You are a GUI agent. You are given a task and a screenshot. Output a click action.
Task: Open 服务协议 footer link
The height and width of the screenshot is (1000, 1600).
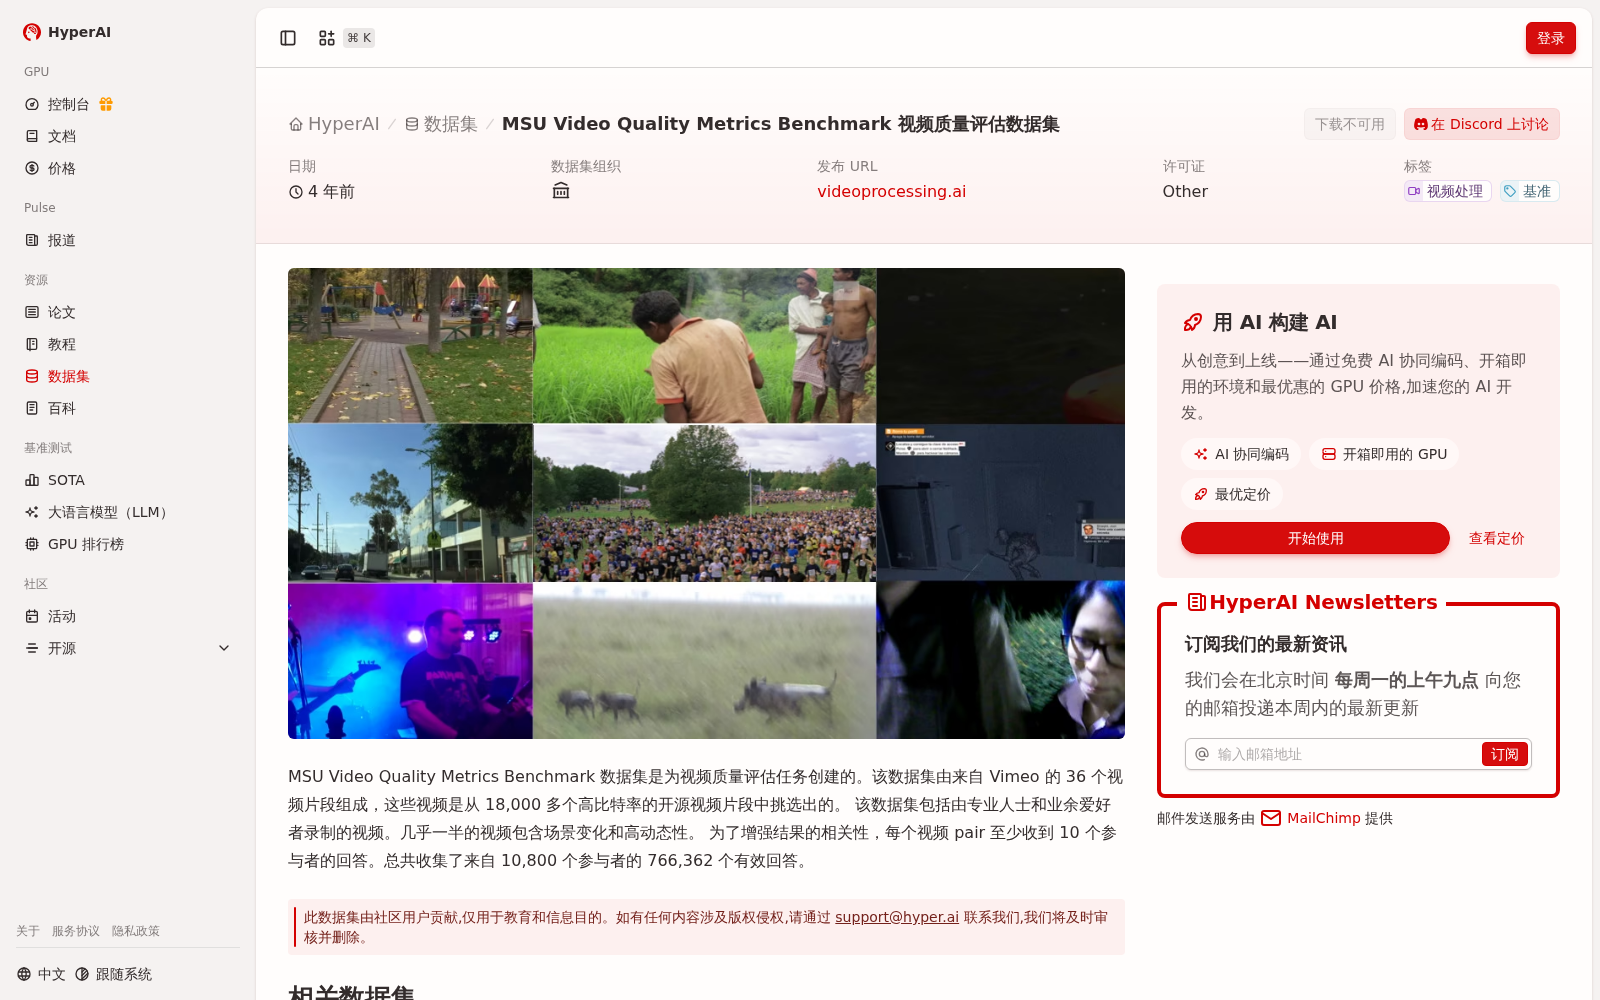point(76,931)
